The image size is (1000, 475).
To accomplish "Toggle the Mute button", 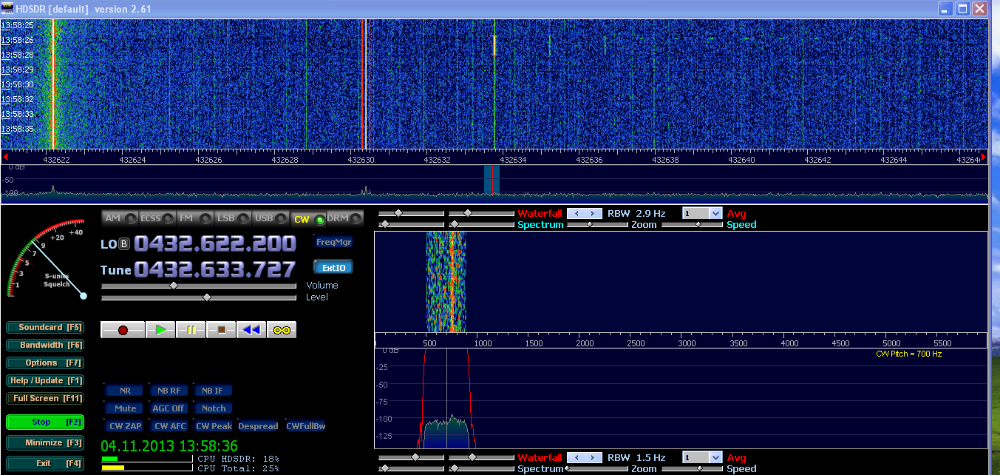I will point(125,408).
